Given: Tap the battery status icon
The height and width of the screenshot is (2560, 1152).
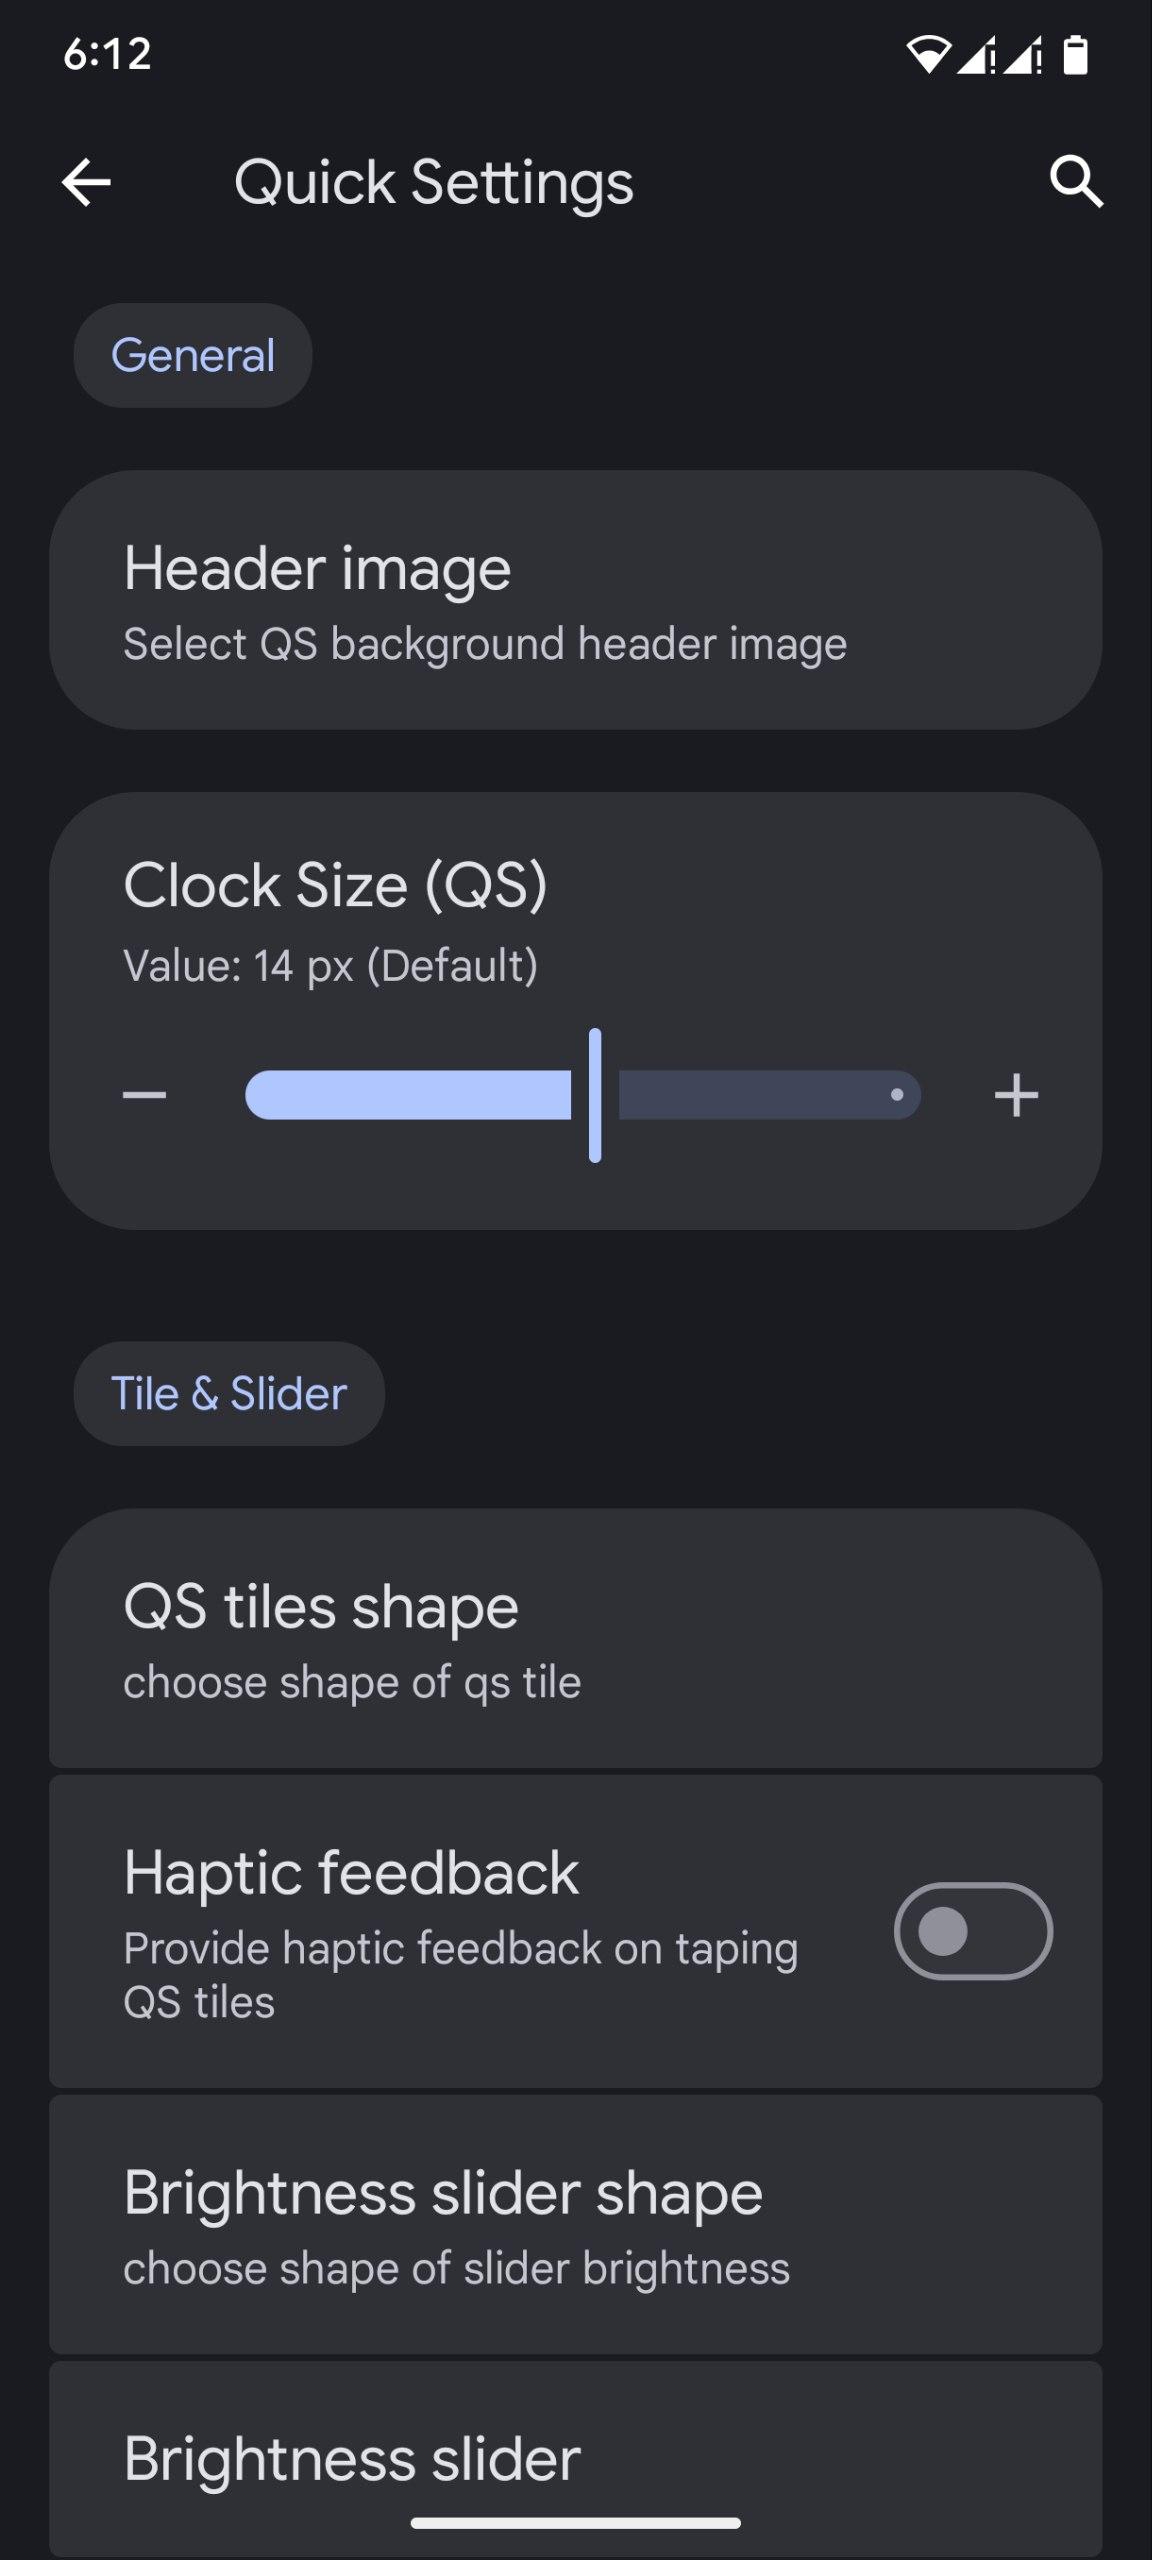Looking at the screenshot, I should pyautogui.click(x=1075, y=55).
